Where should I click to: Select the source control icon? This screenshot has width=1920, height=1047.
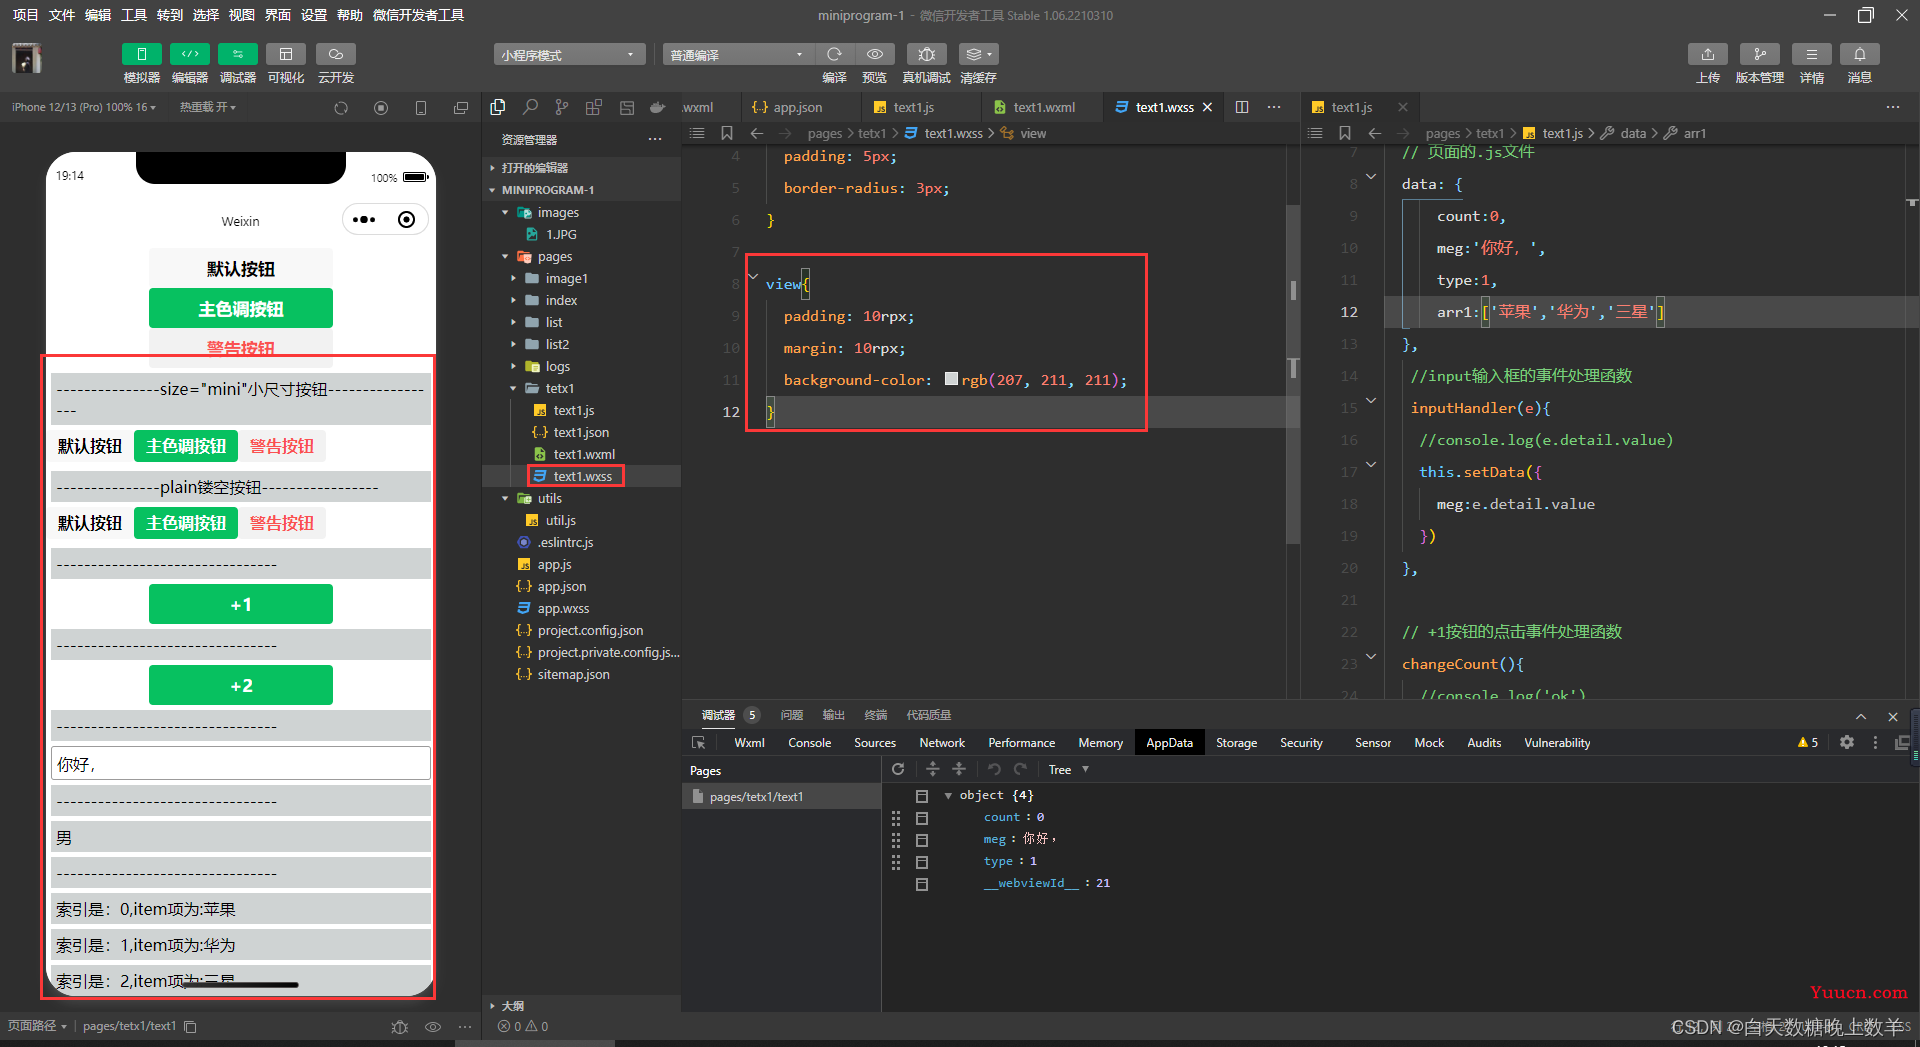click(x=562, y=107)
